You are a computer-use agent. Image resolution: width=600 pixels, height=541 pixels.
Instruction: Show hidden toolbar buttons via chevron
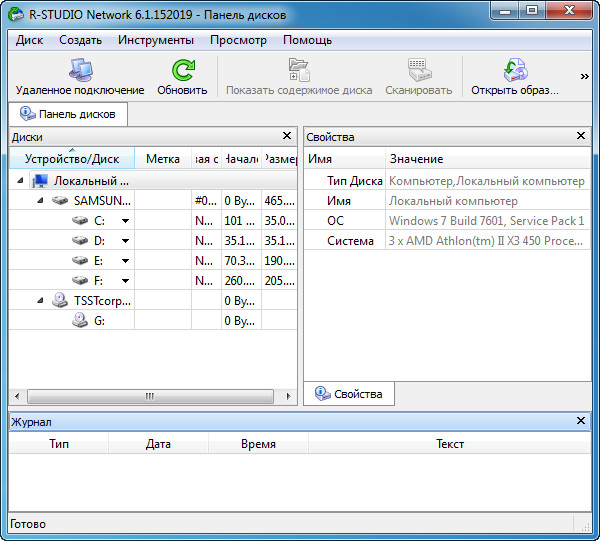pyautogui.click(x=585, y=75)
